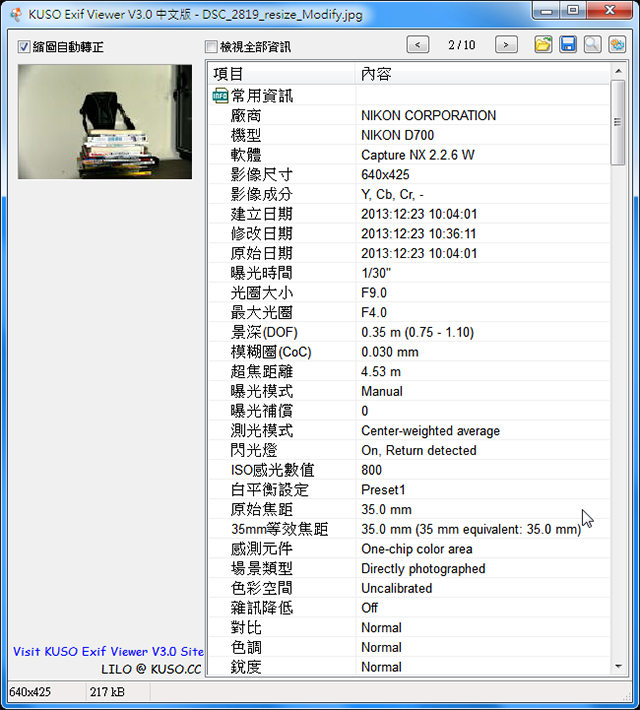The image size is (640, 710).
Task: Select the ISO感光數值 row
Action: [x=409, y=470]
